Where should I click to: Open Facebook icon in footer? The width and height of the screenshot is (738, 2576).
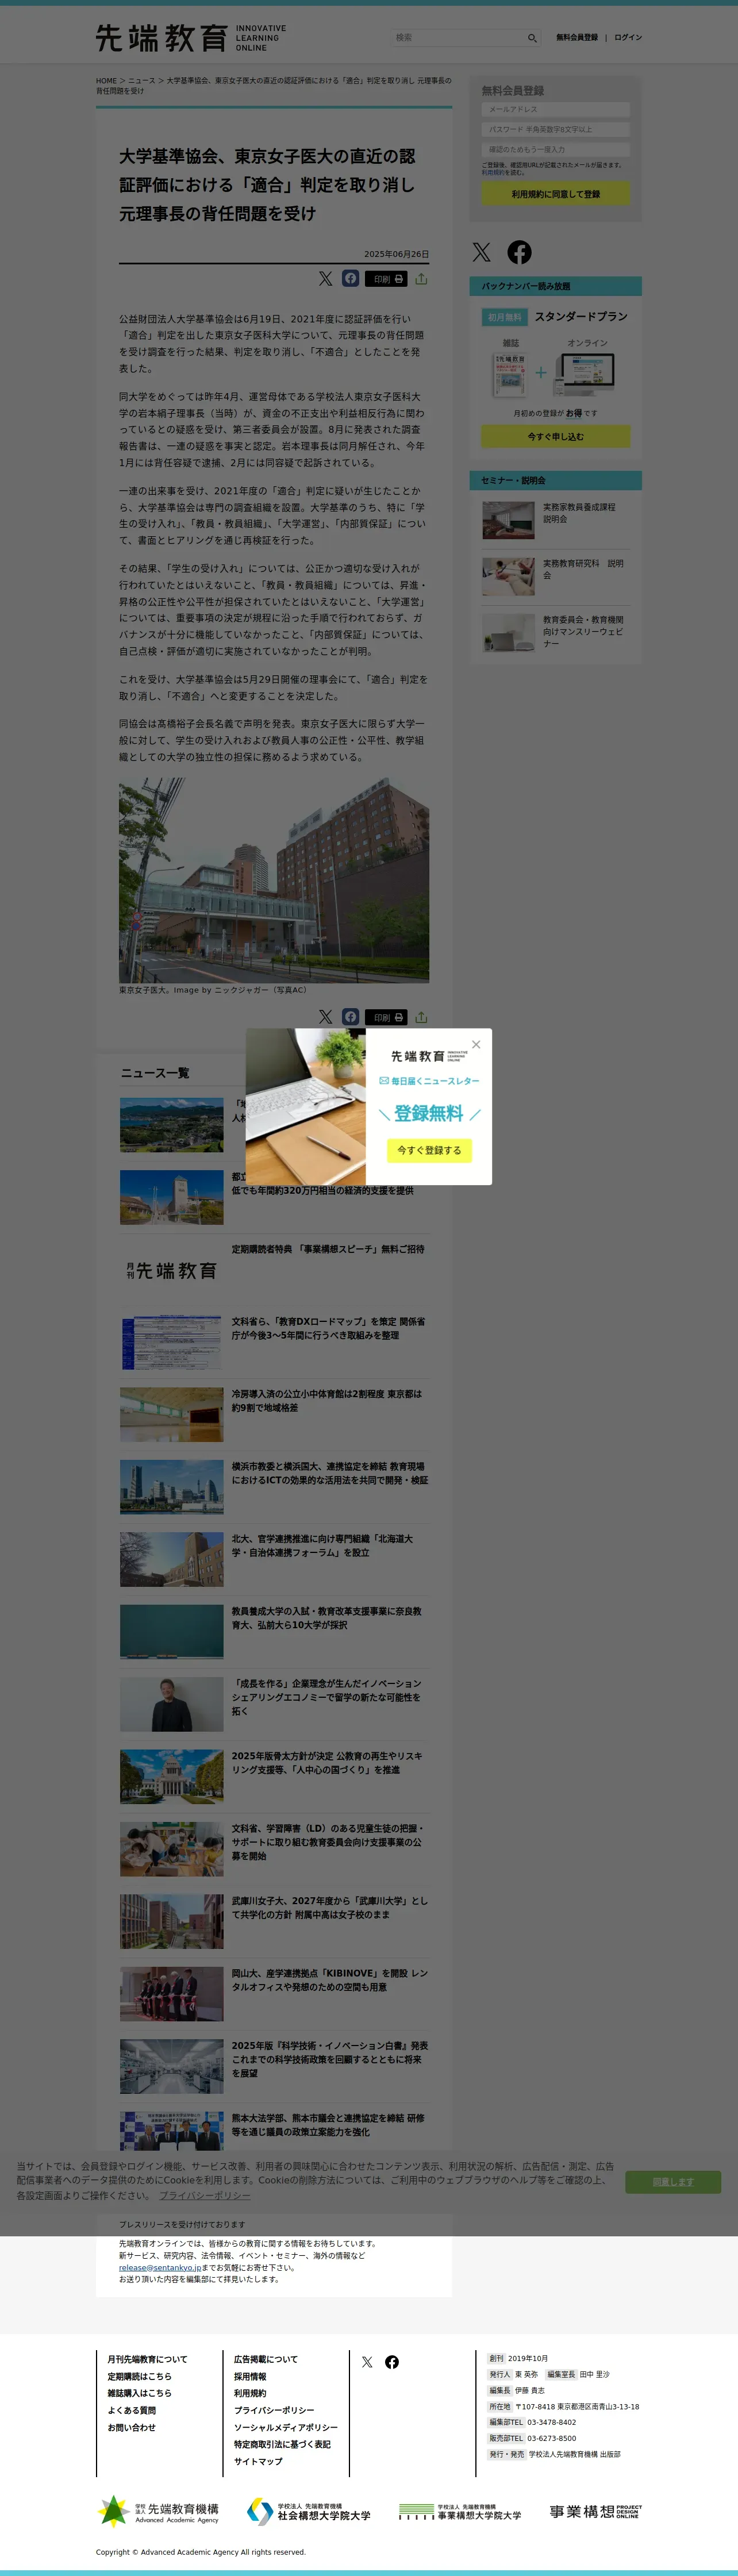click(x=392, y=2362)
